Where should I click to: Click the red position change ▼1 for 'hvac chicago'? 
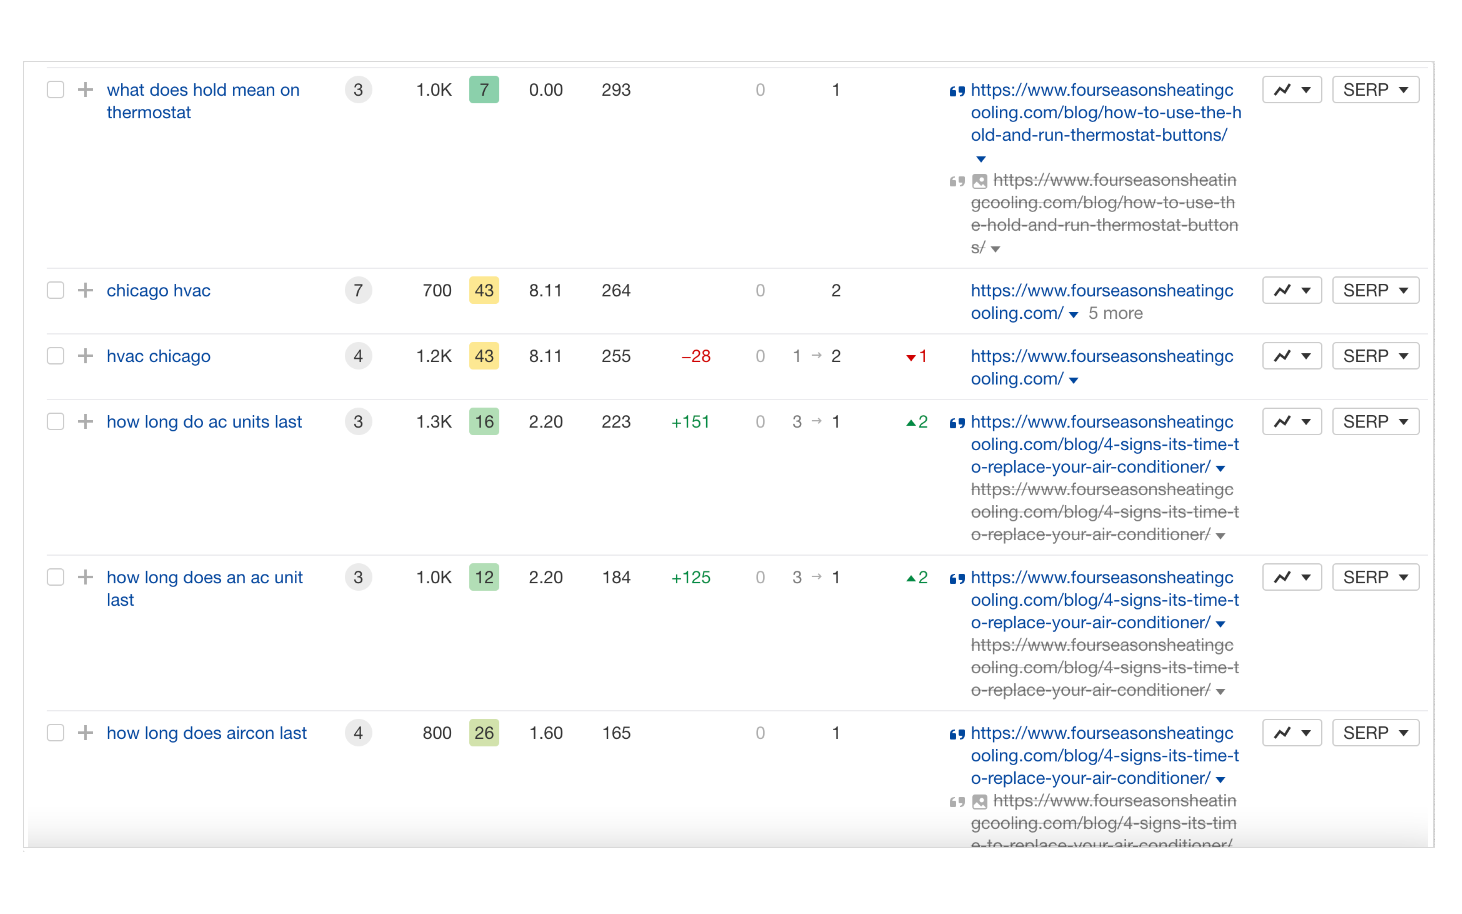pyautogui.click(x=917, y=357)
